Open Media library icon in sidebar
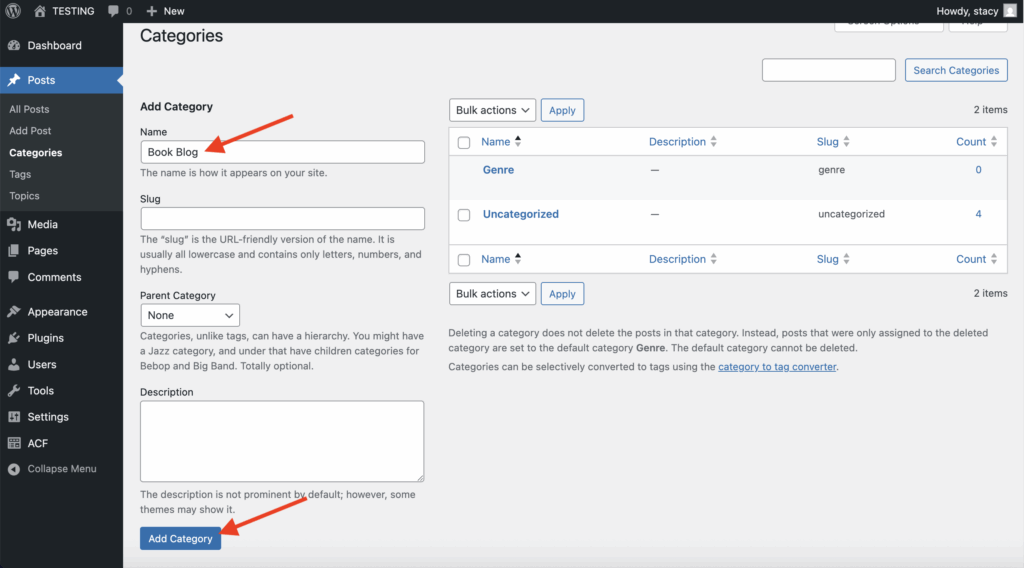Screen dimensions: 1024x568 (x=14, y=225)
